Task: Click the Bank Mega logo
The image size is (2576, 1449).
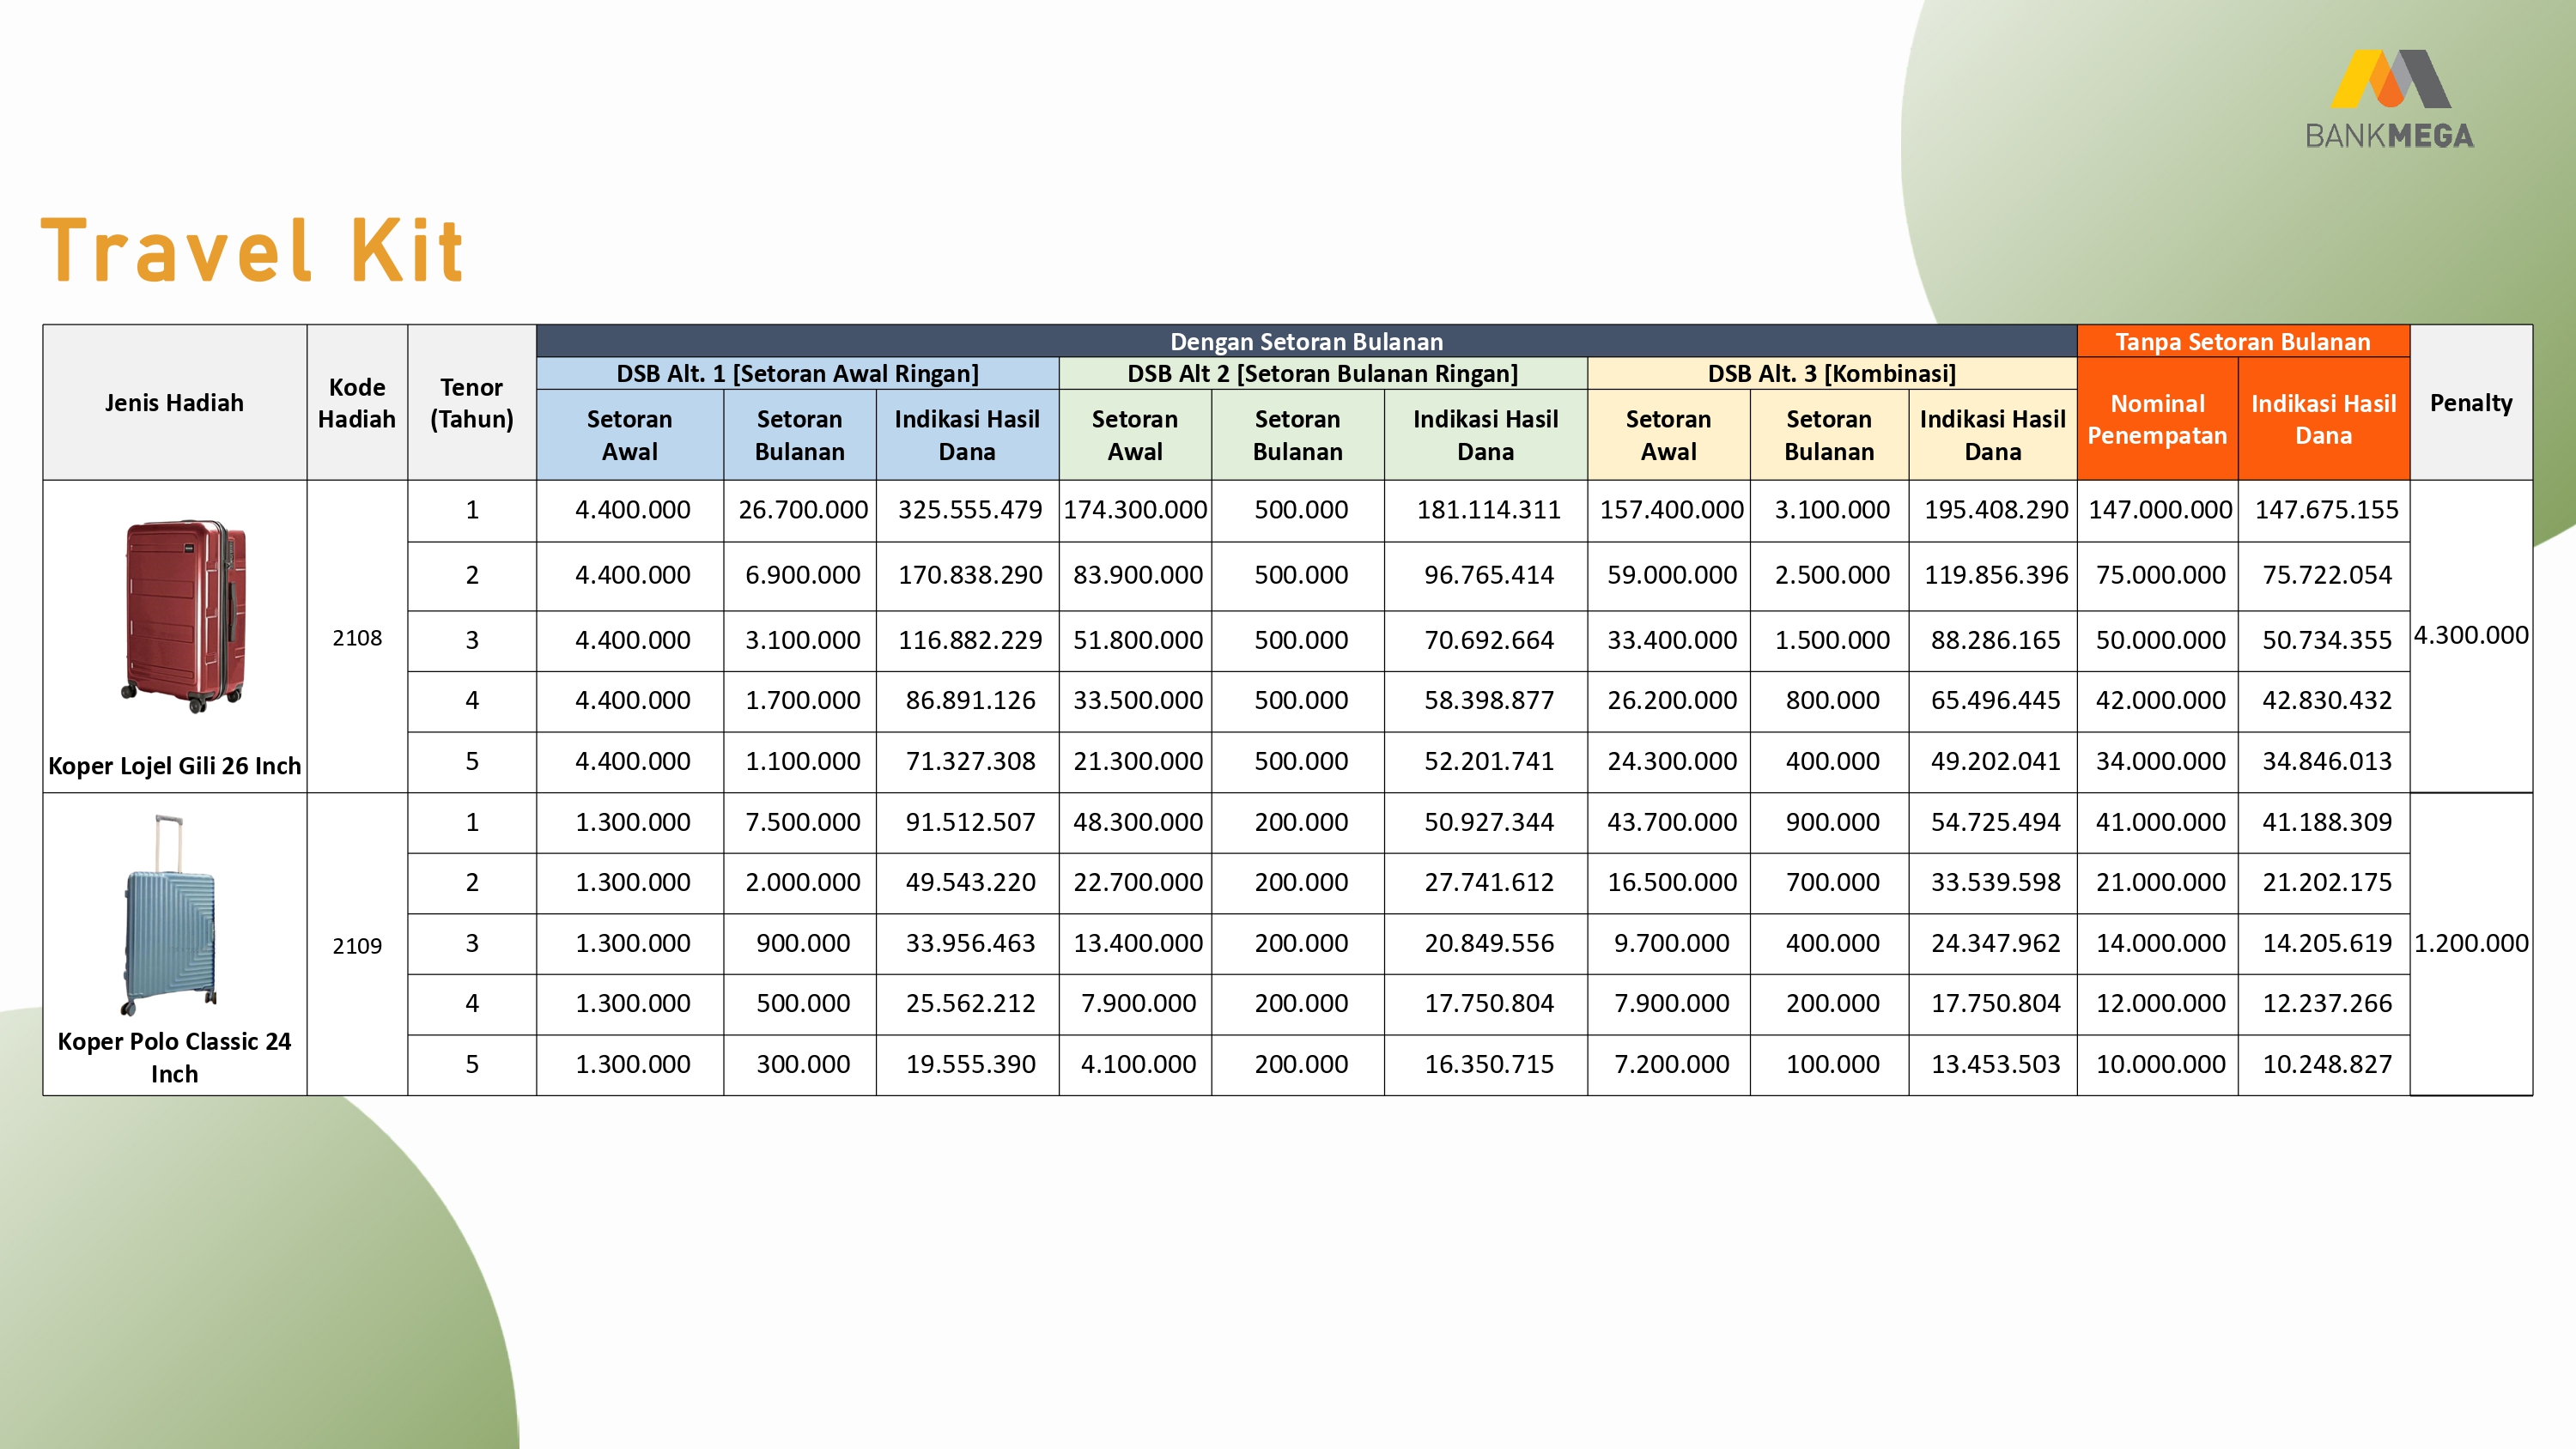Action: click(x=2390, y=100)
